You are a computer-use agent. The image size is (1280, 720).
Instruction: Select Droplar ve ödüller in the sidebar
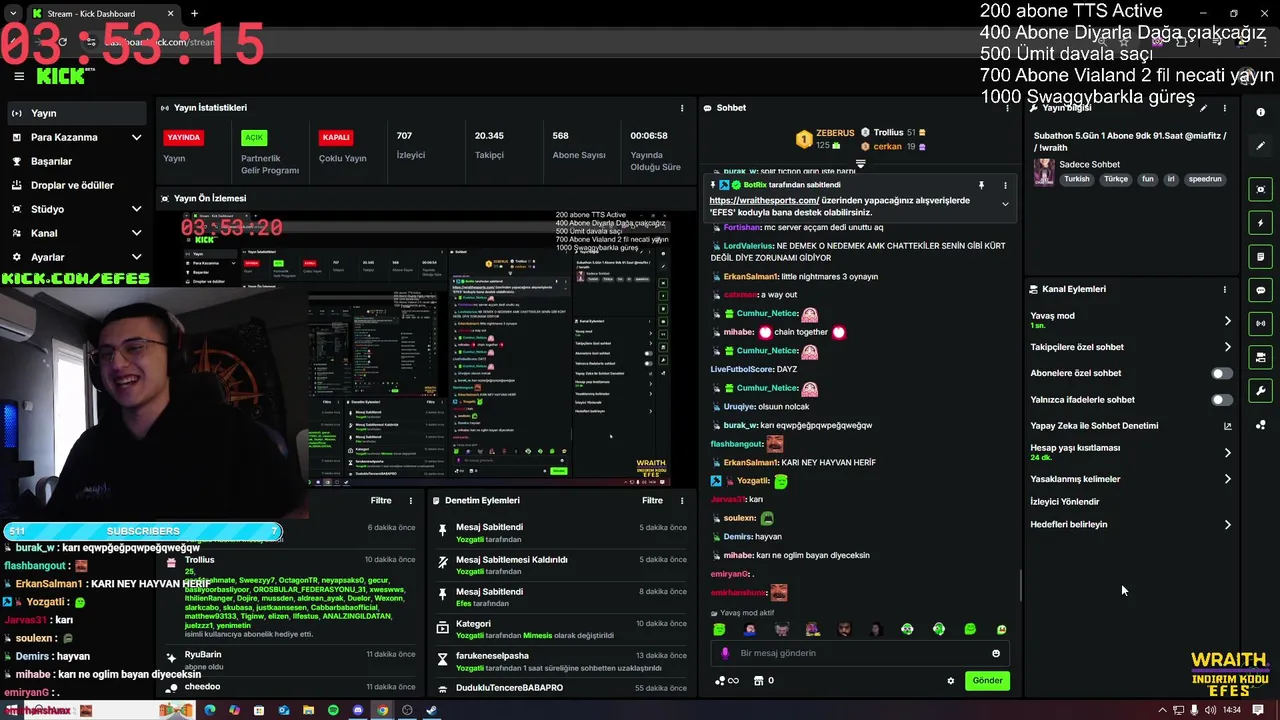tap(76, 185)
